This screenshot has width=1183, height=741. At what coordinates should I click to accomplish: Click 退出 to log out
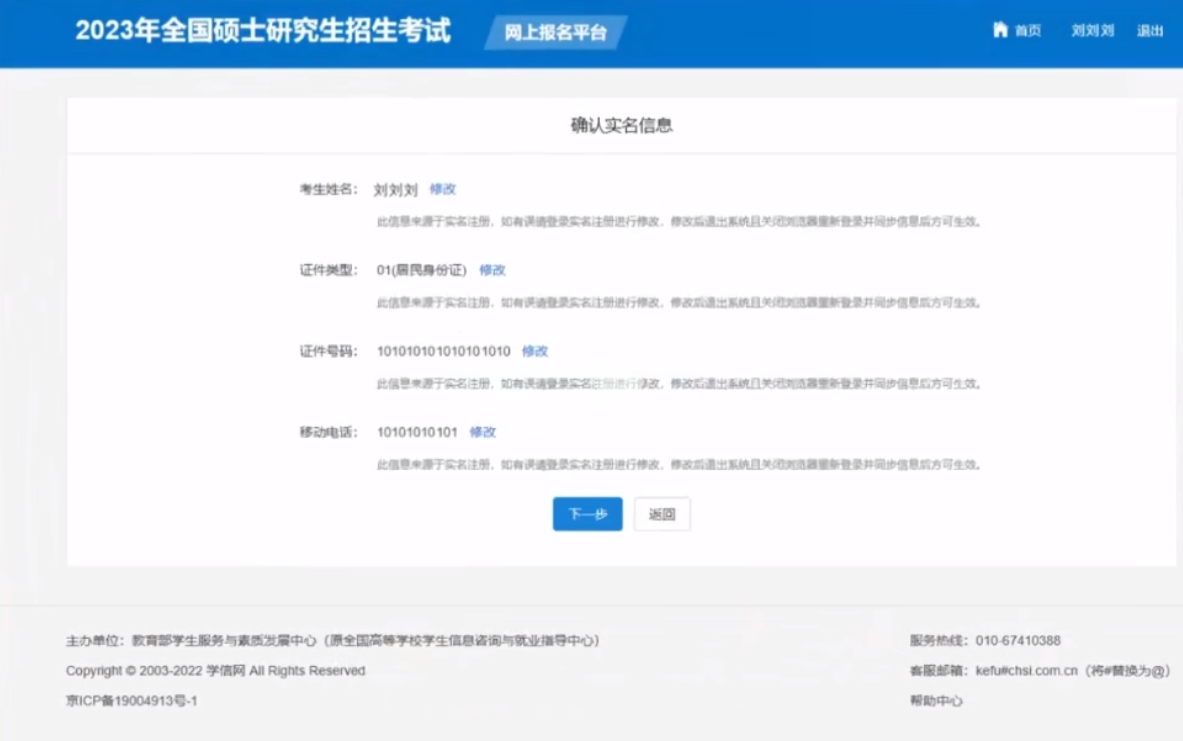pos(1152,31)
